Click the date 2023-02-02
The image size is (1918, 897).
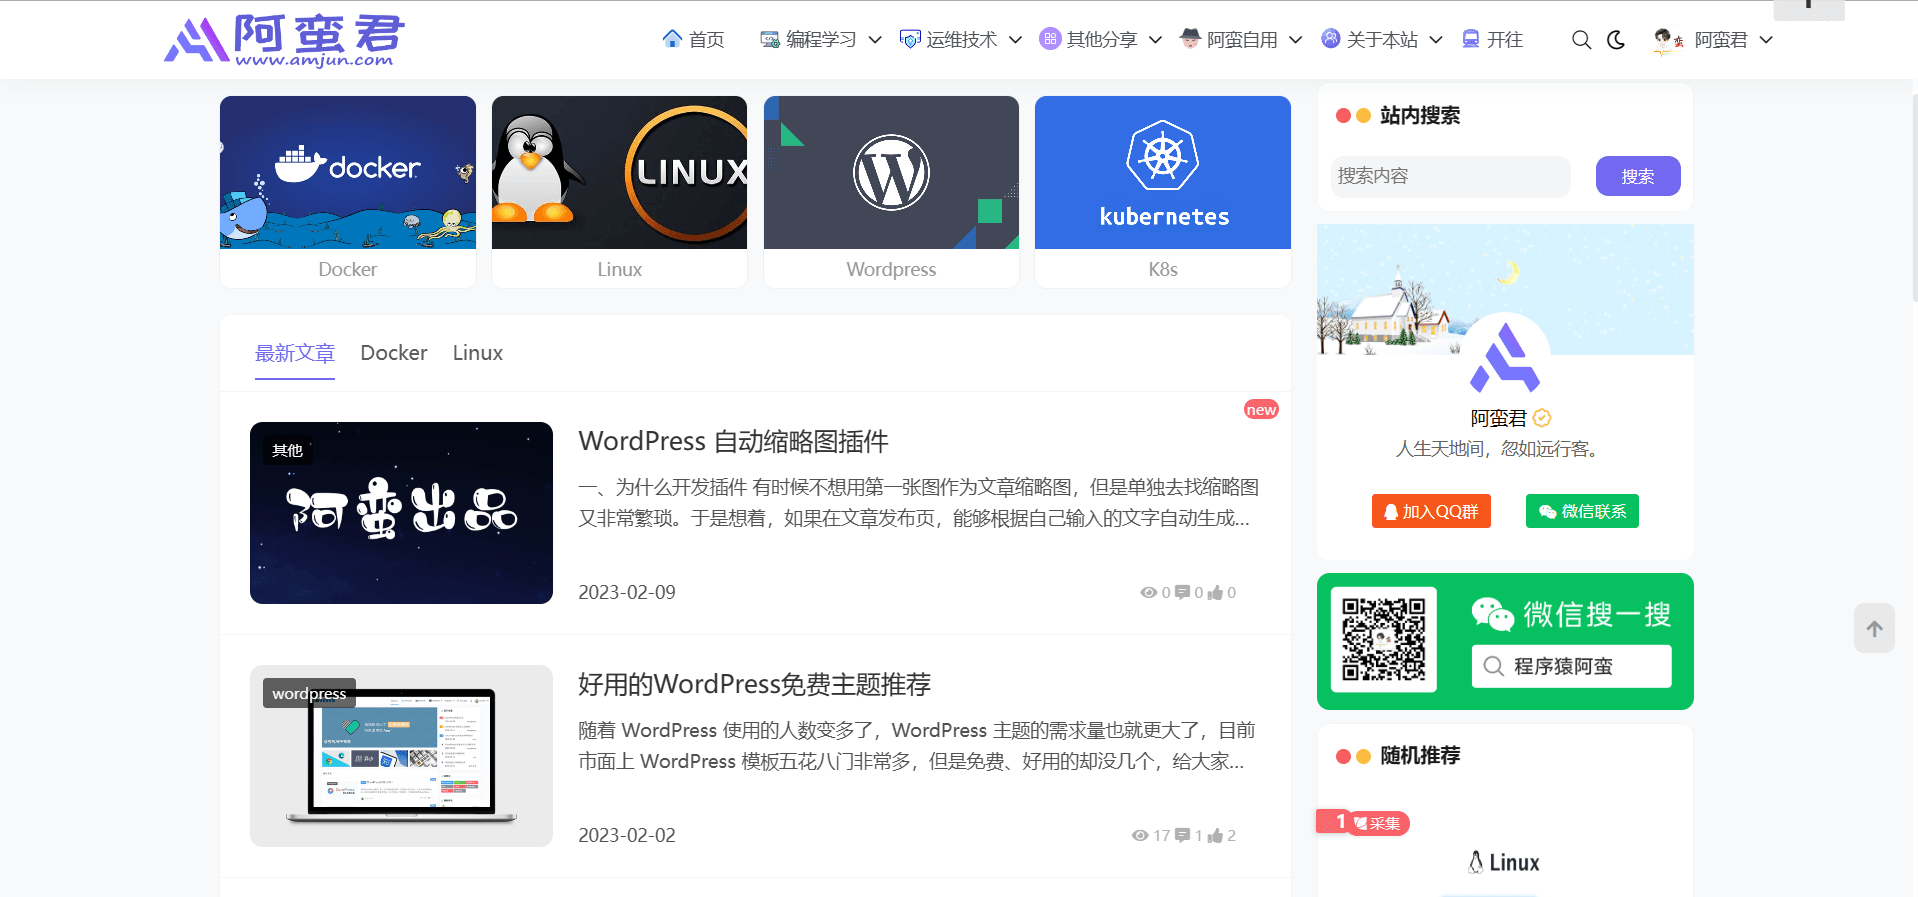pyautogui.click(x=627, y=835)
